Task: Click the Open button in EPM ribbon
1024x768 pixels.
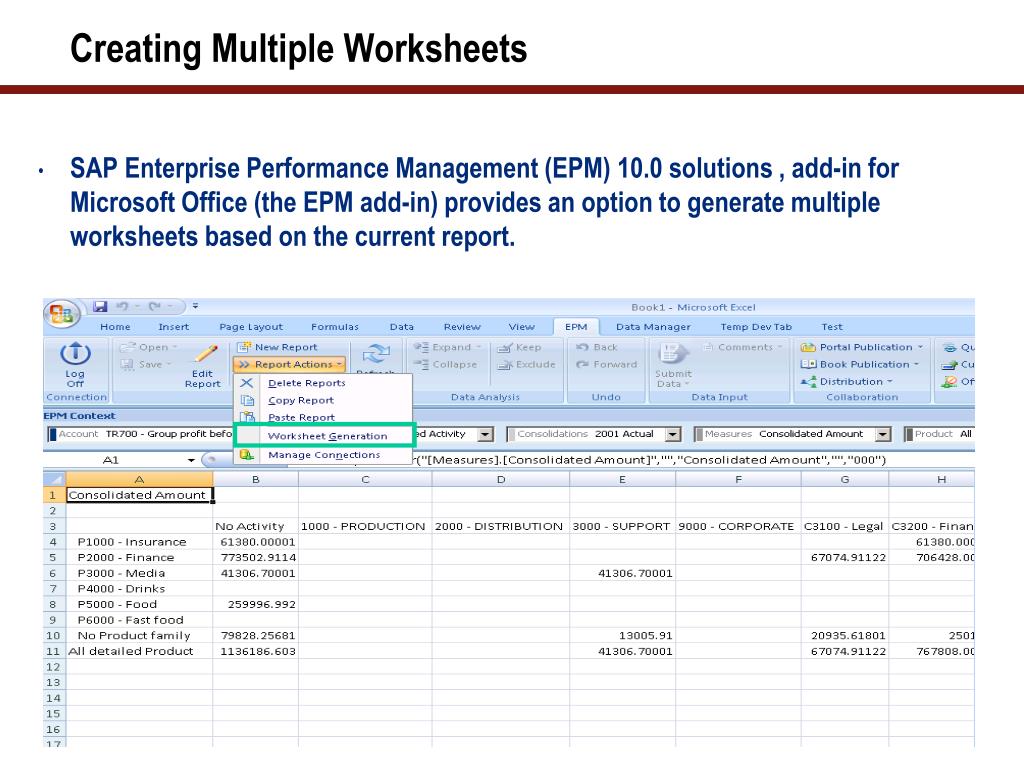Action: 149,347
